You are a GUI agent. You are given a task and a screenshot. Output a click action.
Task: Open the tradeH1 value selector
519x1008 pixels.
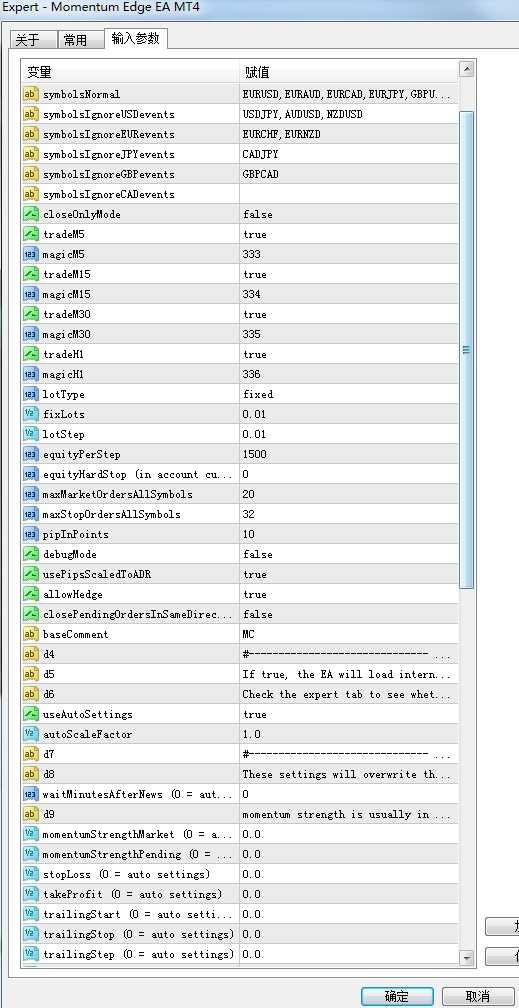pos(349,354)
